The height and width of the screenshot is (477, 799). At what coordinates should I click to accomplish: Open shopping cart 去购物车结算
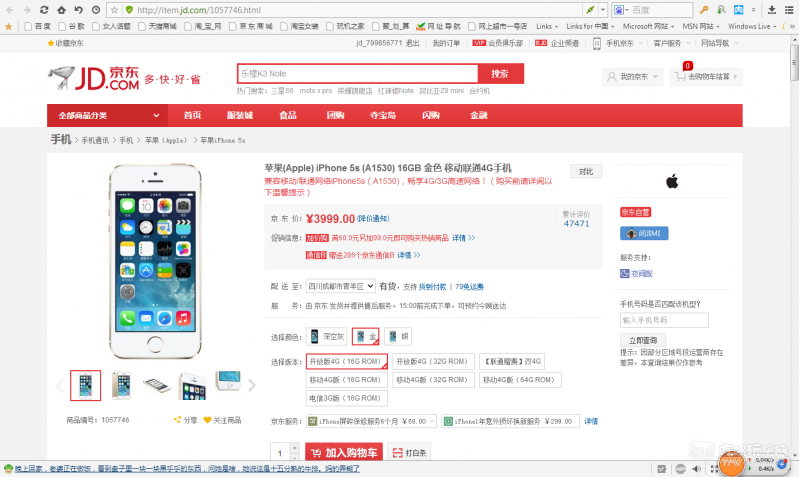(706, 76)
